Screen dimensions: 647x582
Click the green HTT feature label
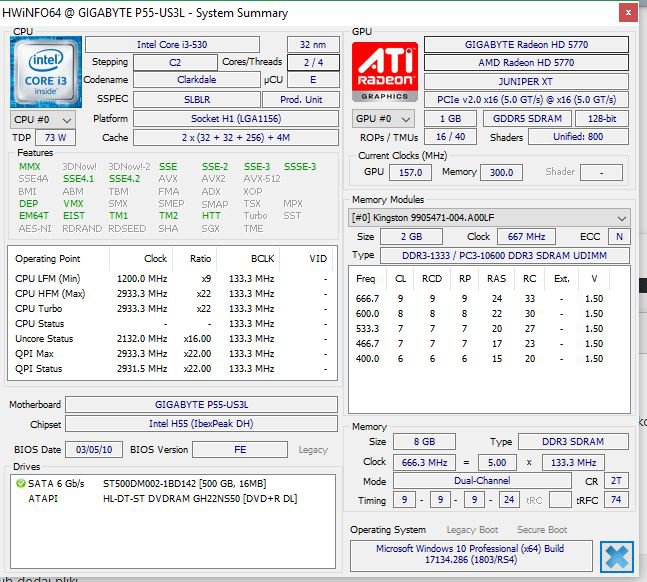[211, 216]
